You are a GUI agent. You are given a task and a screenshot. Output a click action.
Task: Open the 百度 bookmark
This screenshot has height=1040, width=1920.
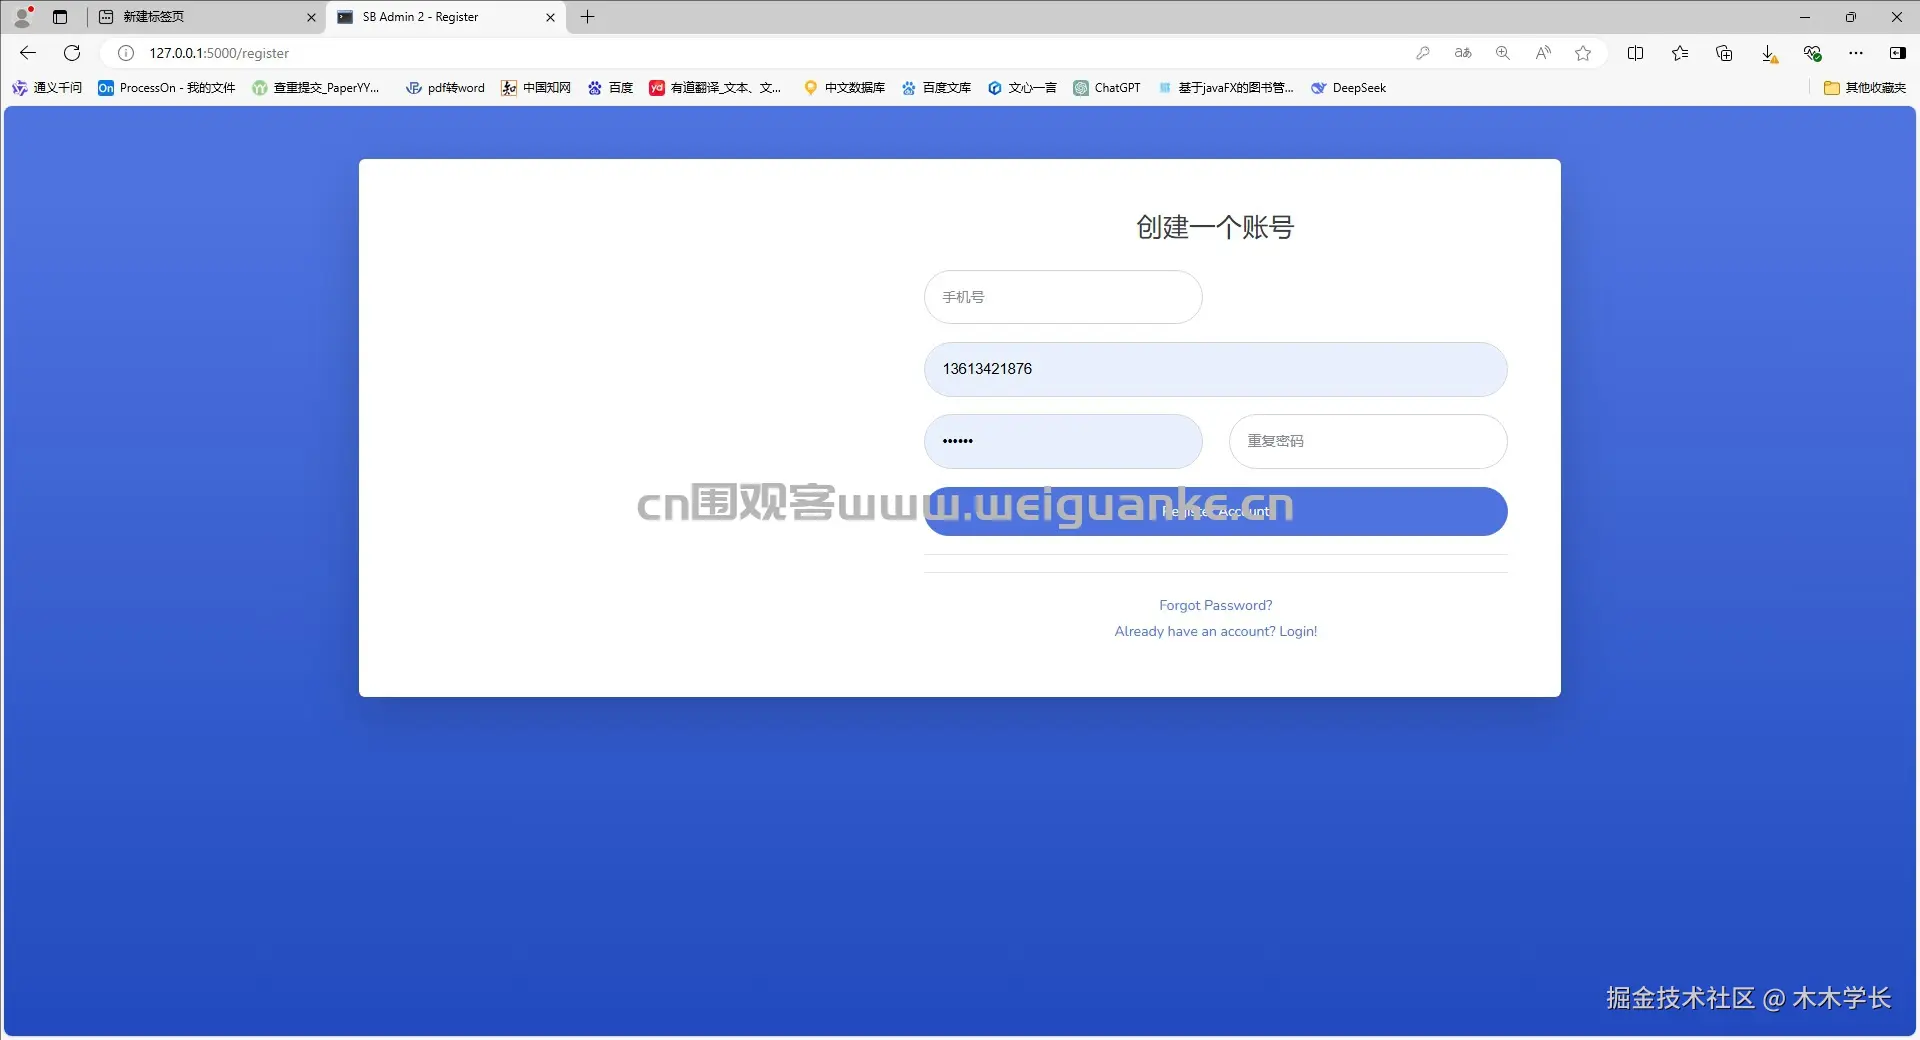pos(611,88)
